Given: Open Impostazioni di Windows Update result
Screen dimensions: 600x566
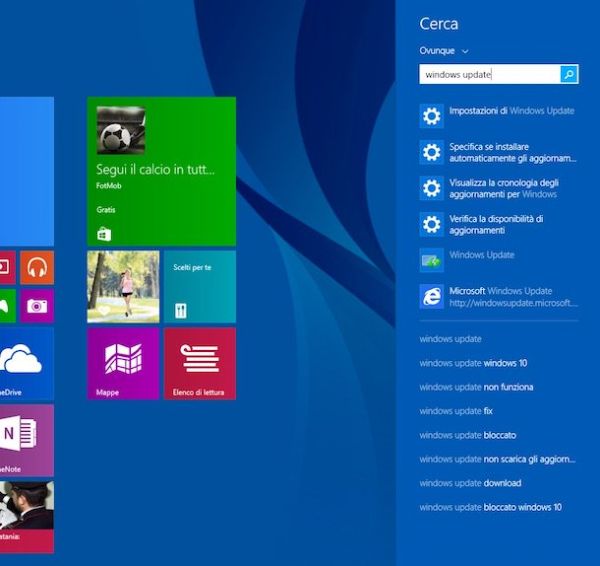Looking at the screenshot, I should pyautogui.click(x=499, y=116).
